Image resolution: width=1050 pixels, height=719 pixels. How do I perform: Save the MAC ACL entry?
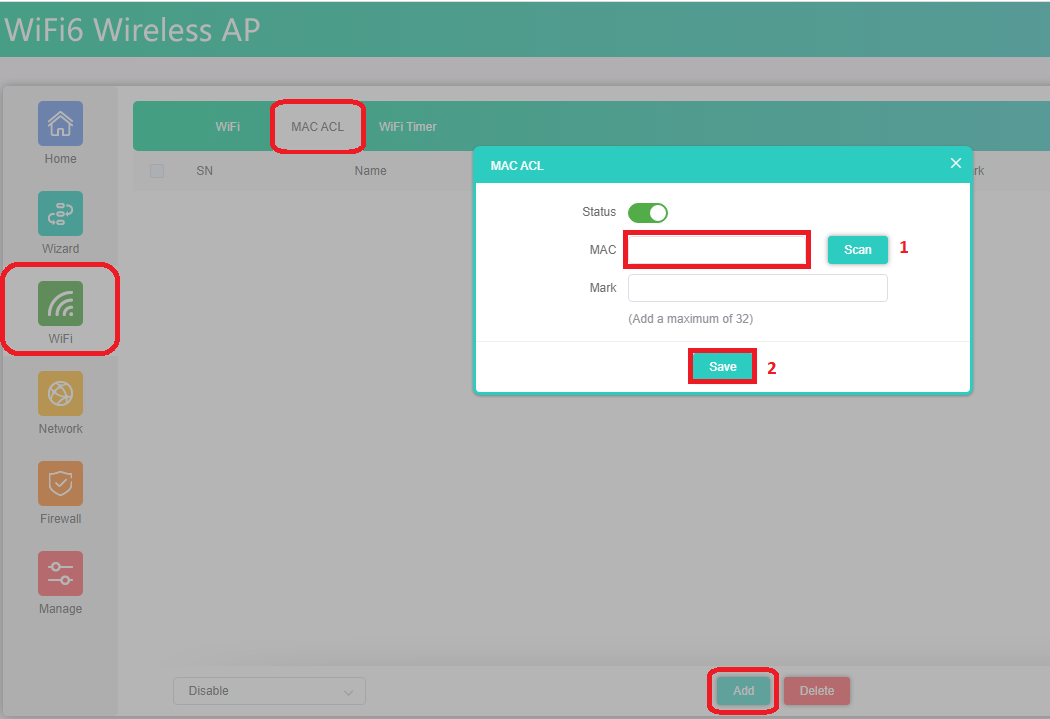[722, 367]
